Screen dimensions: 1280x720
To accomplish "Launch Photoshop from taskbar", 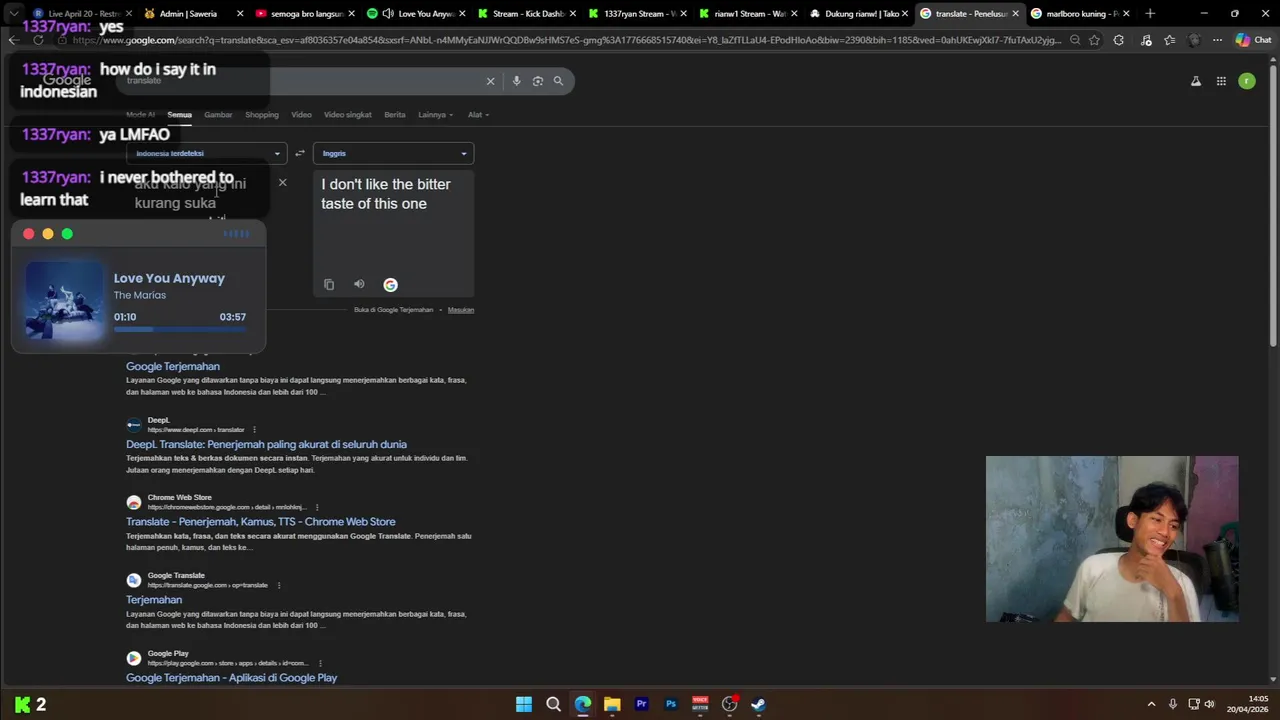I will (671, 704).
